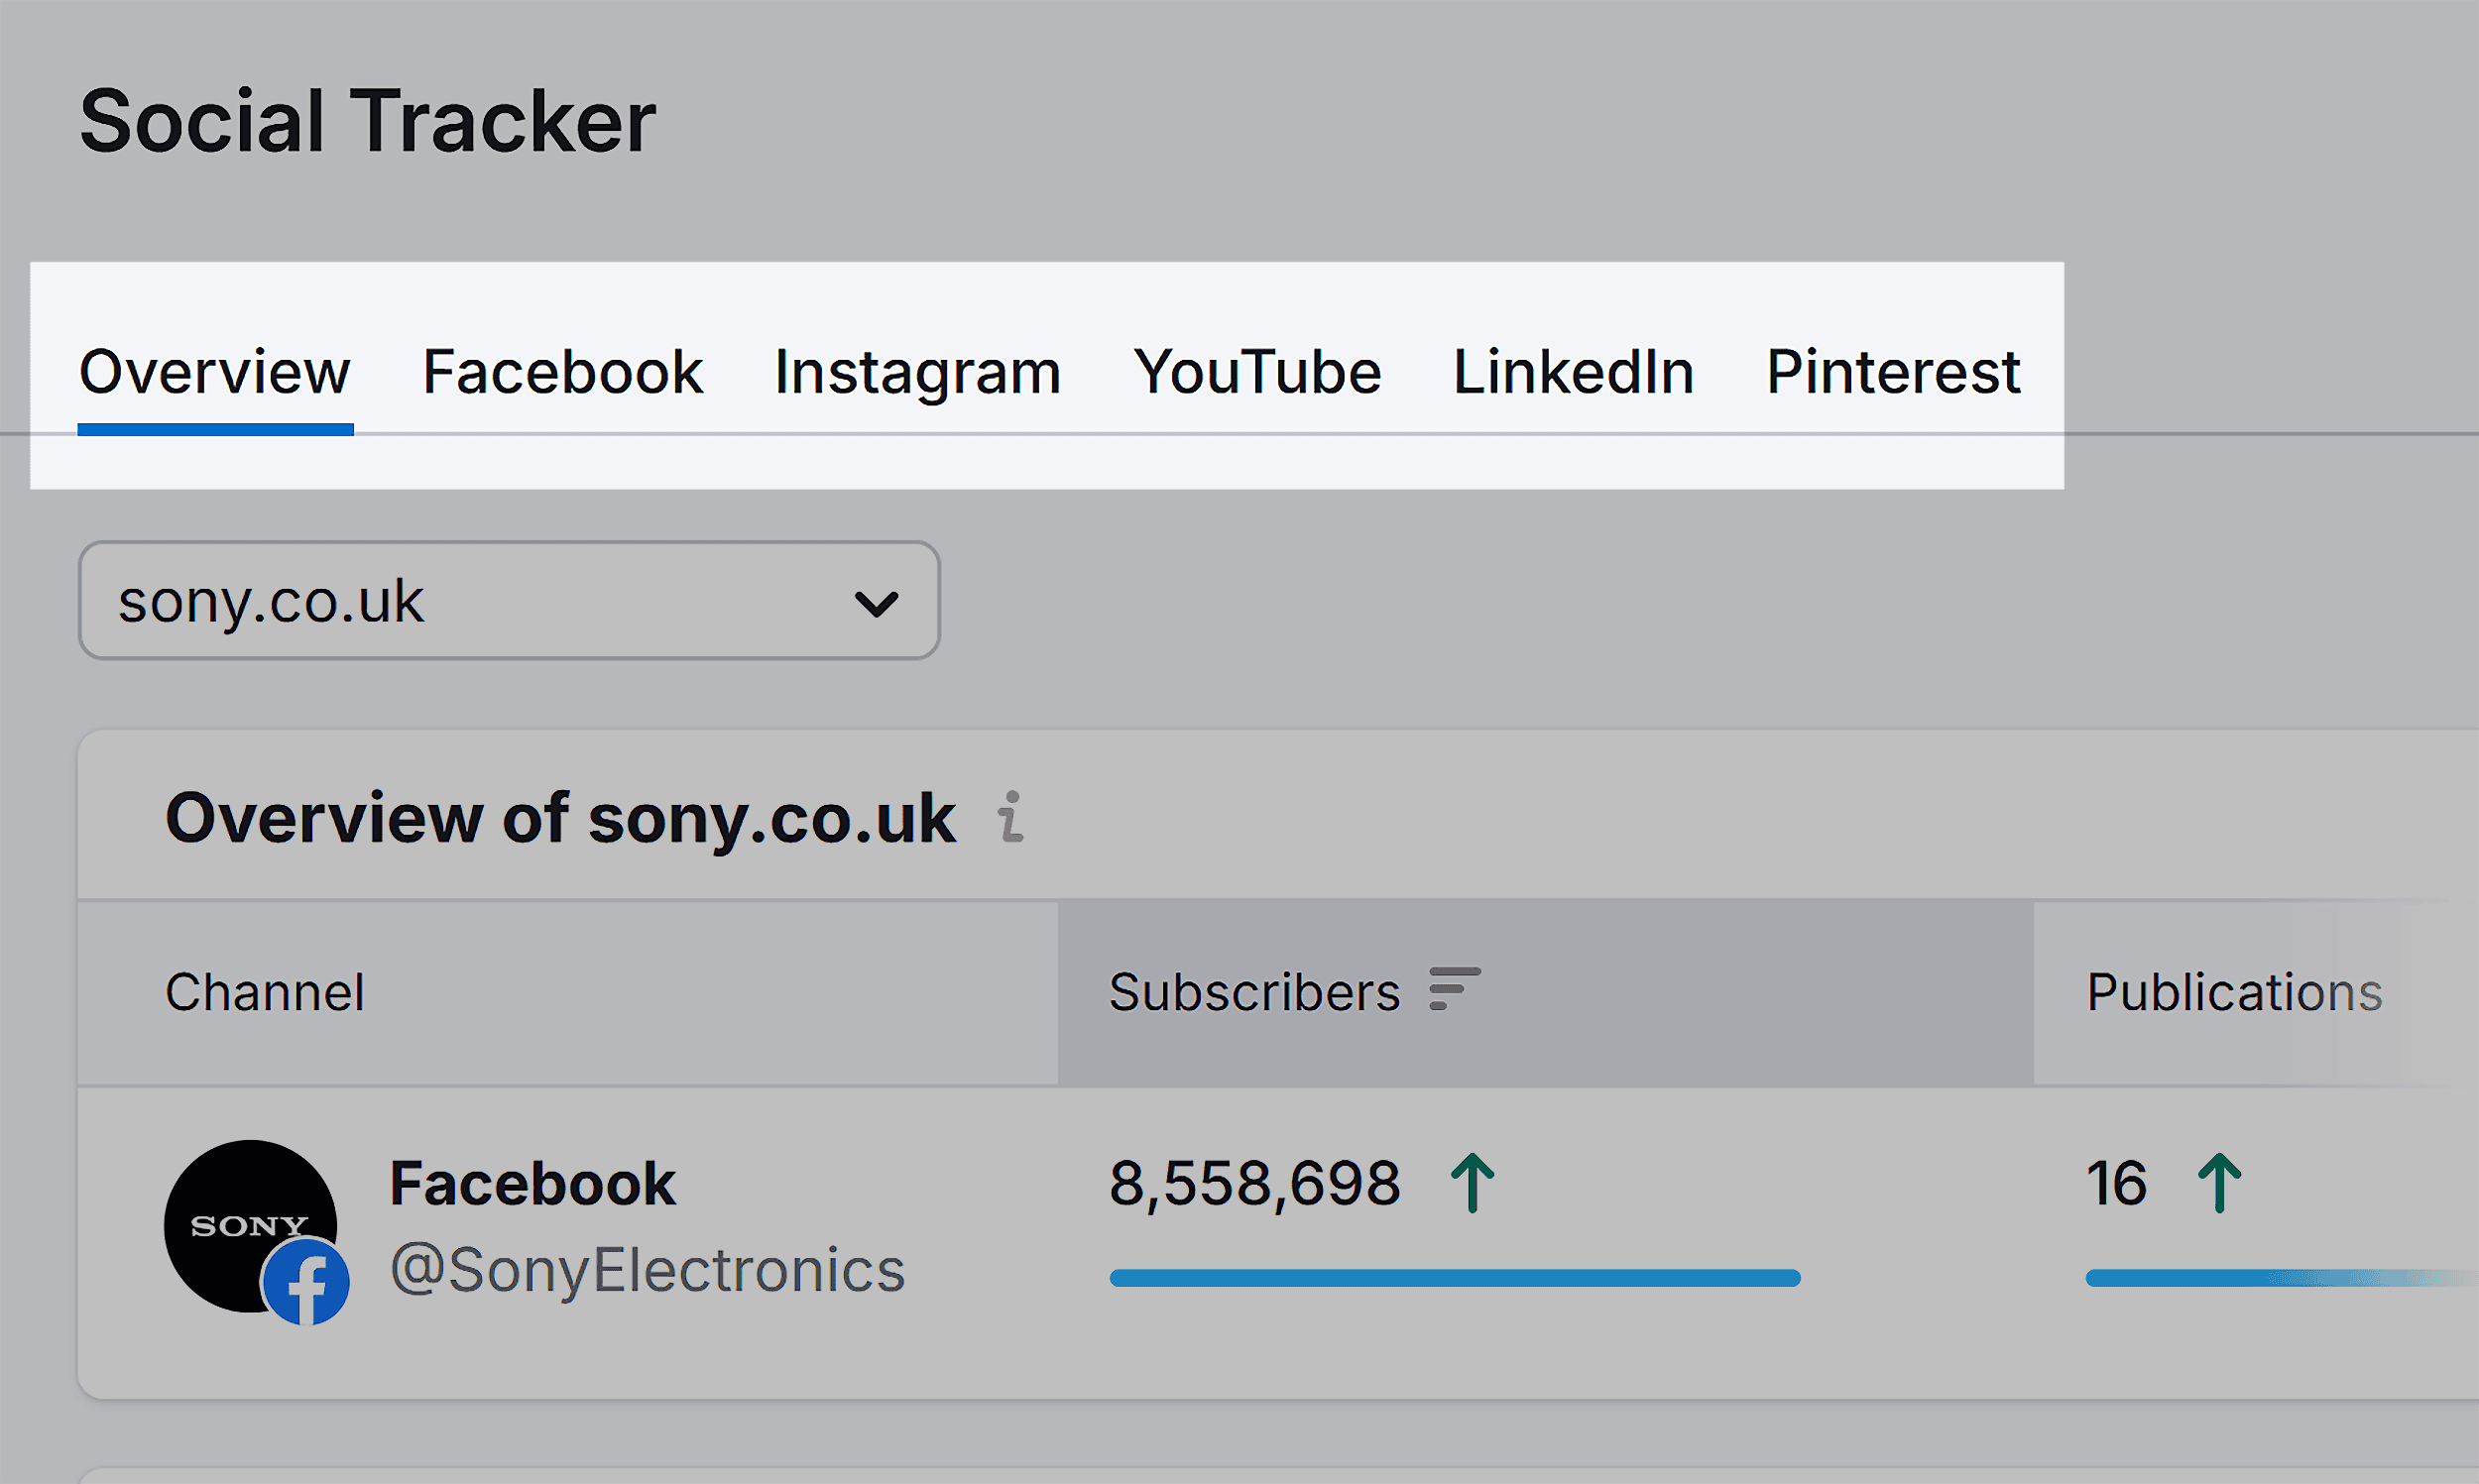Switch to the Overview tab

[215, 372]
